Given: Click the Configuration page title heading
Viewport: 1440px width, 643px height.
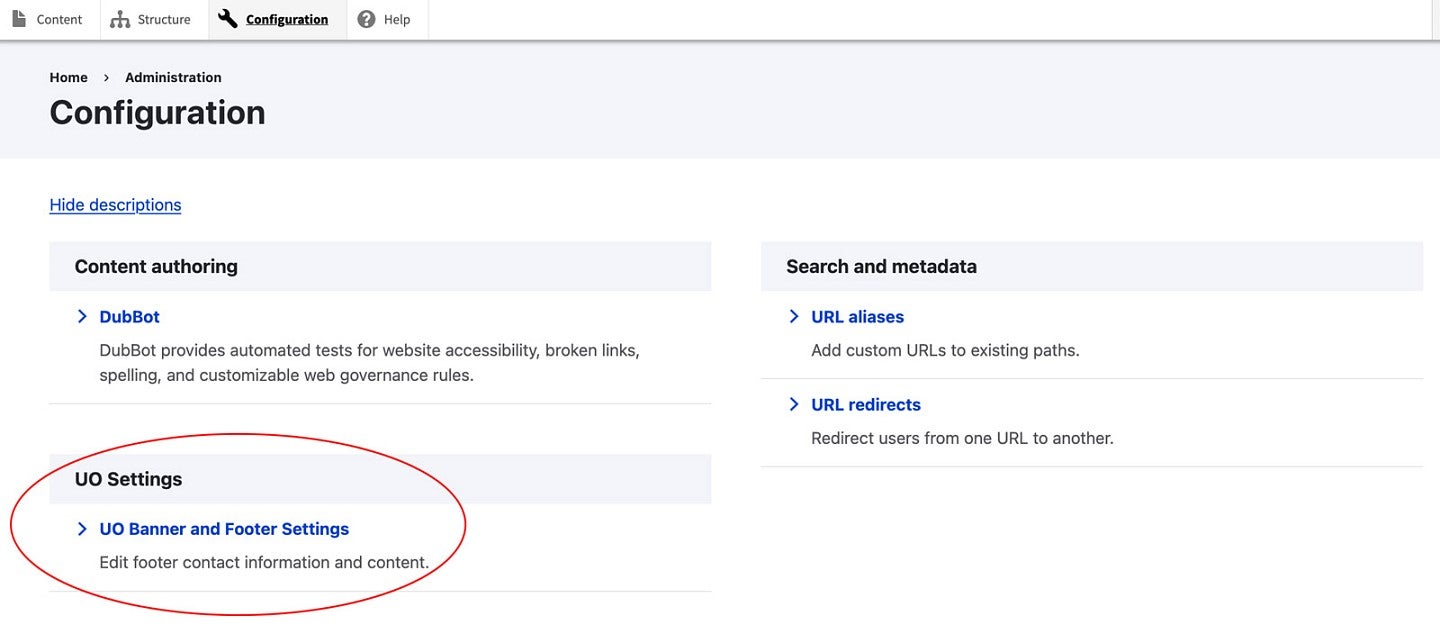Looking at the screenshot, I should (x=157, y=113).
